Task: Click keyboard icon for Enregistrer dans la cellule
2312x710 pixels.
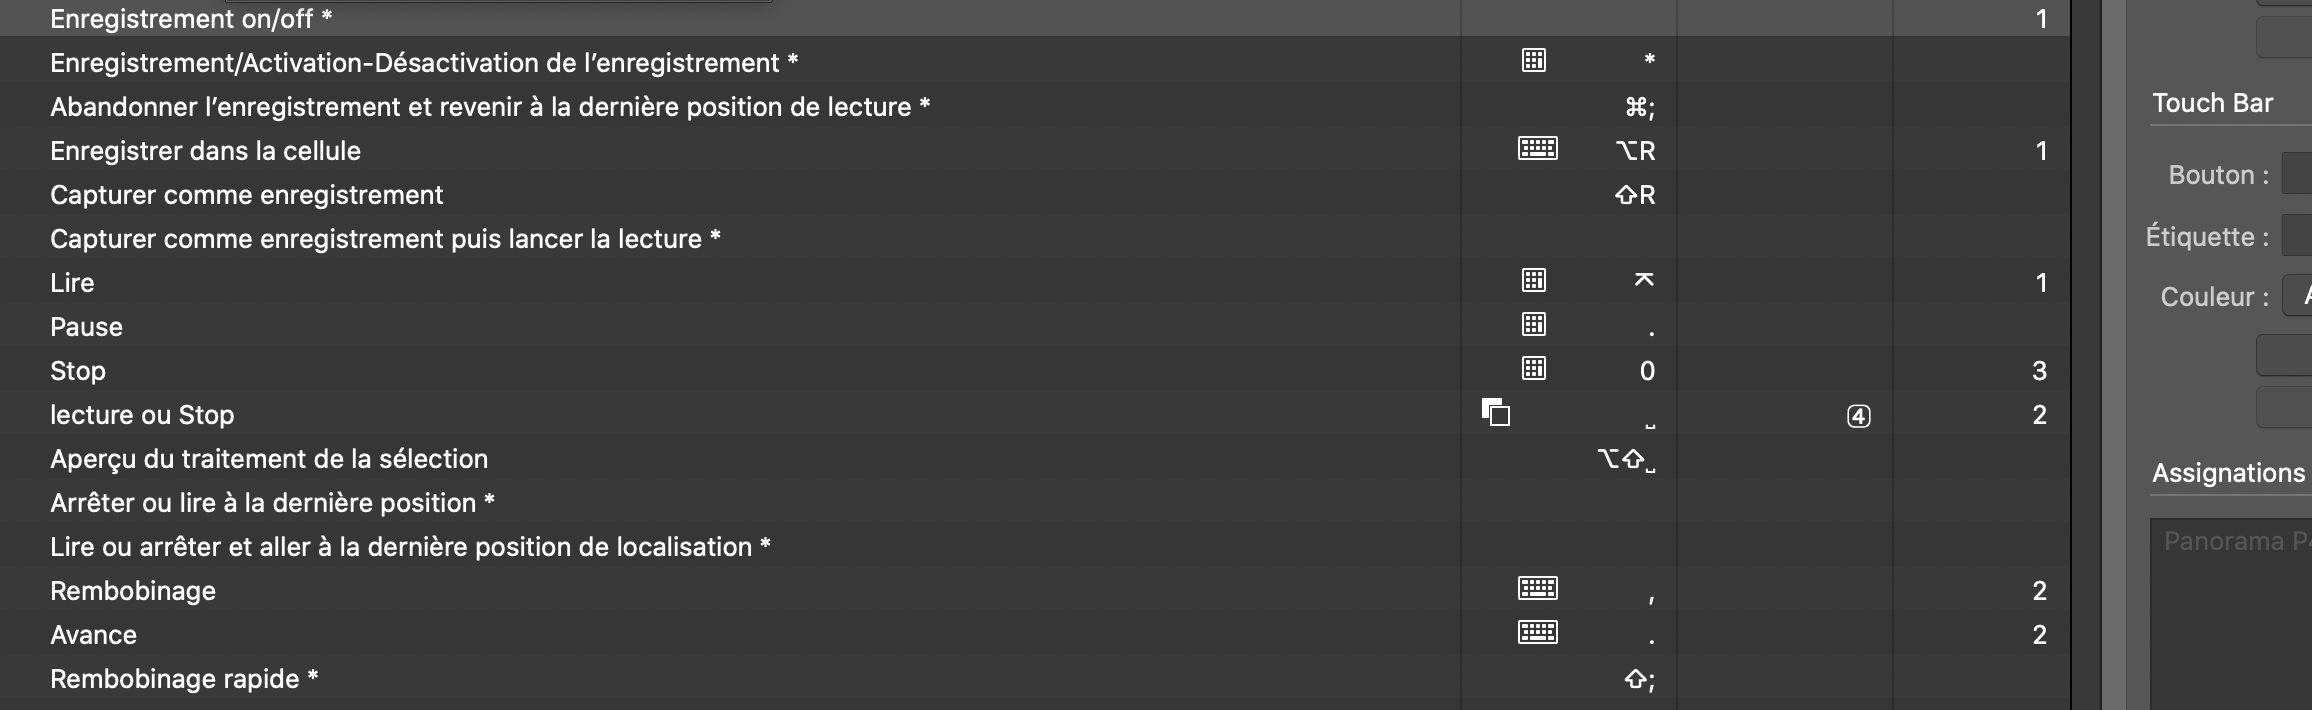Action: 1537,150
